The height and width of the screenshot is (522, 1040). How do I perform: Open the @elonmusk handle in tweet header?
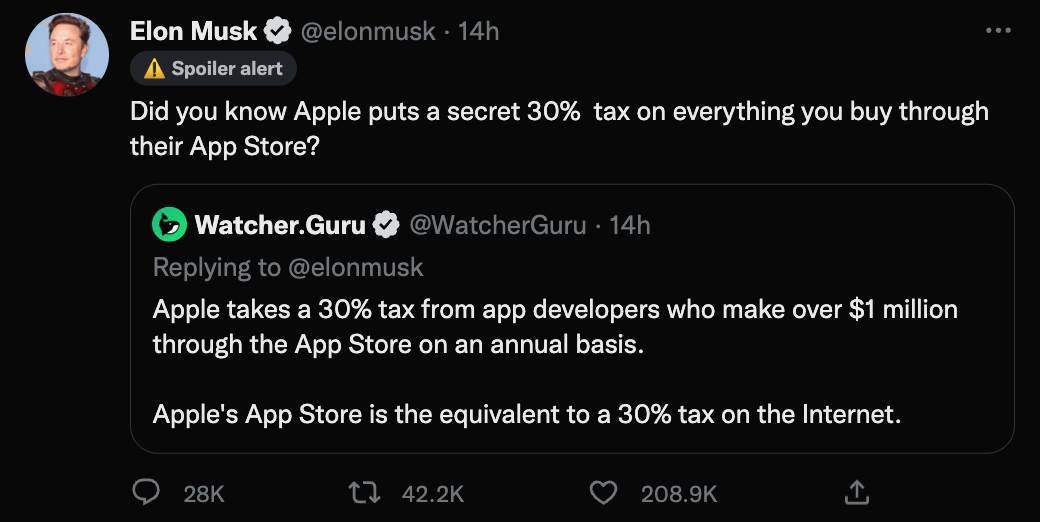pos(367,32)
